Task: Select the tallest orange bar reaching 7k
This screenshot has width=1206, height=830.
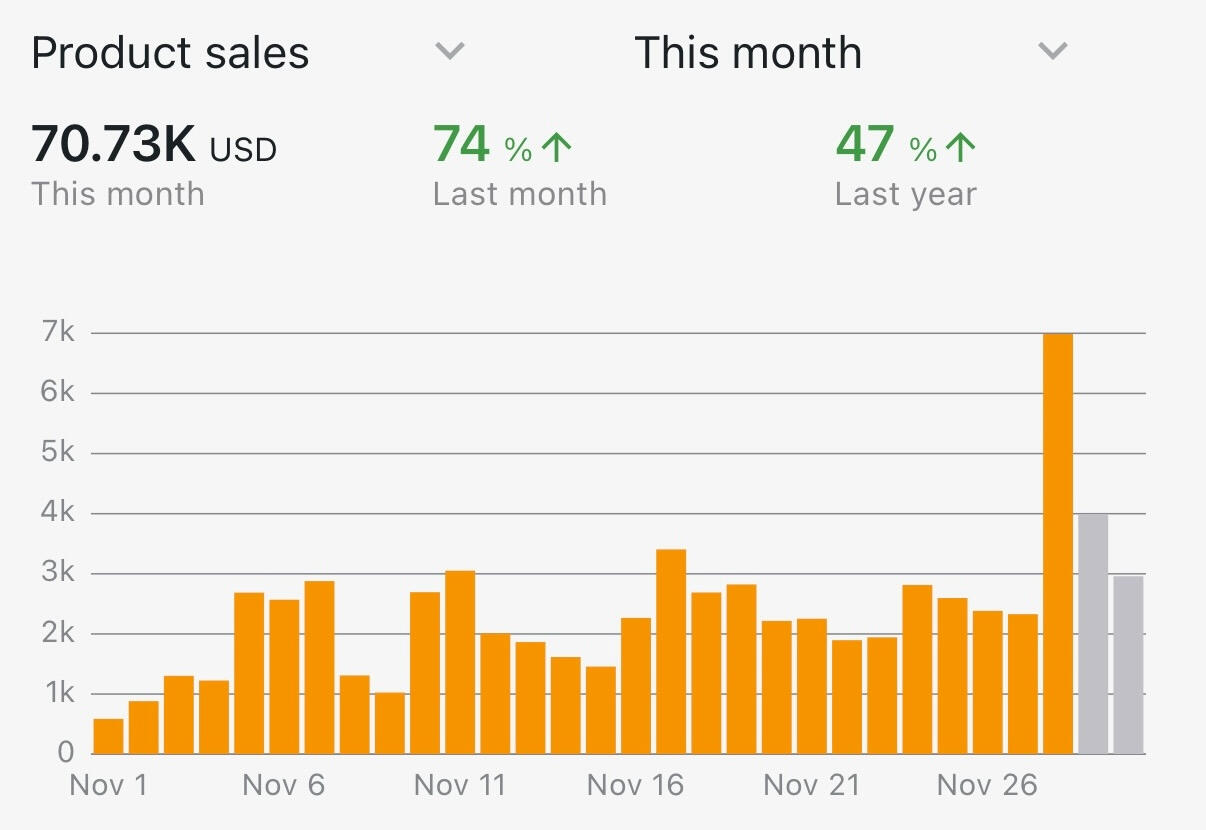Action: click(1058, 543)
